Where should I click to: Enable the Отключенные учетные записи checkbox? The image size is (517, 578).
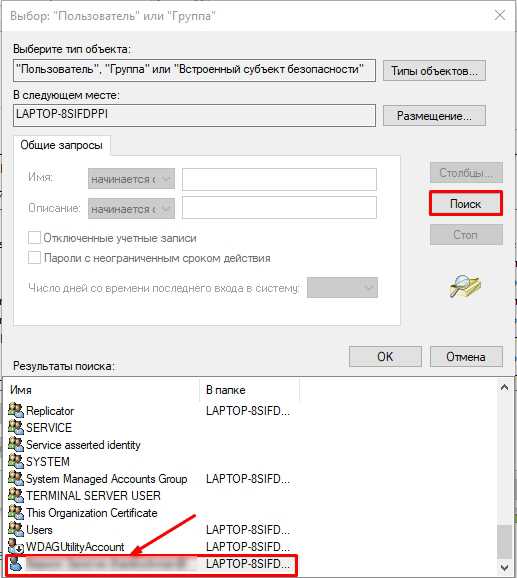[34, 238]
